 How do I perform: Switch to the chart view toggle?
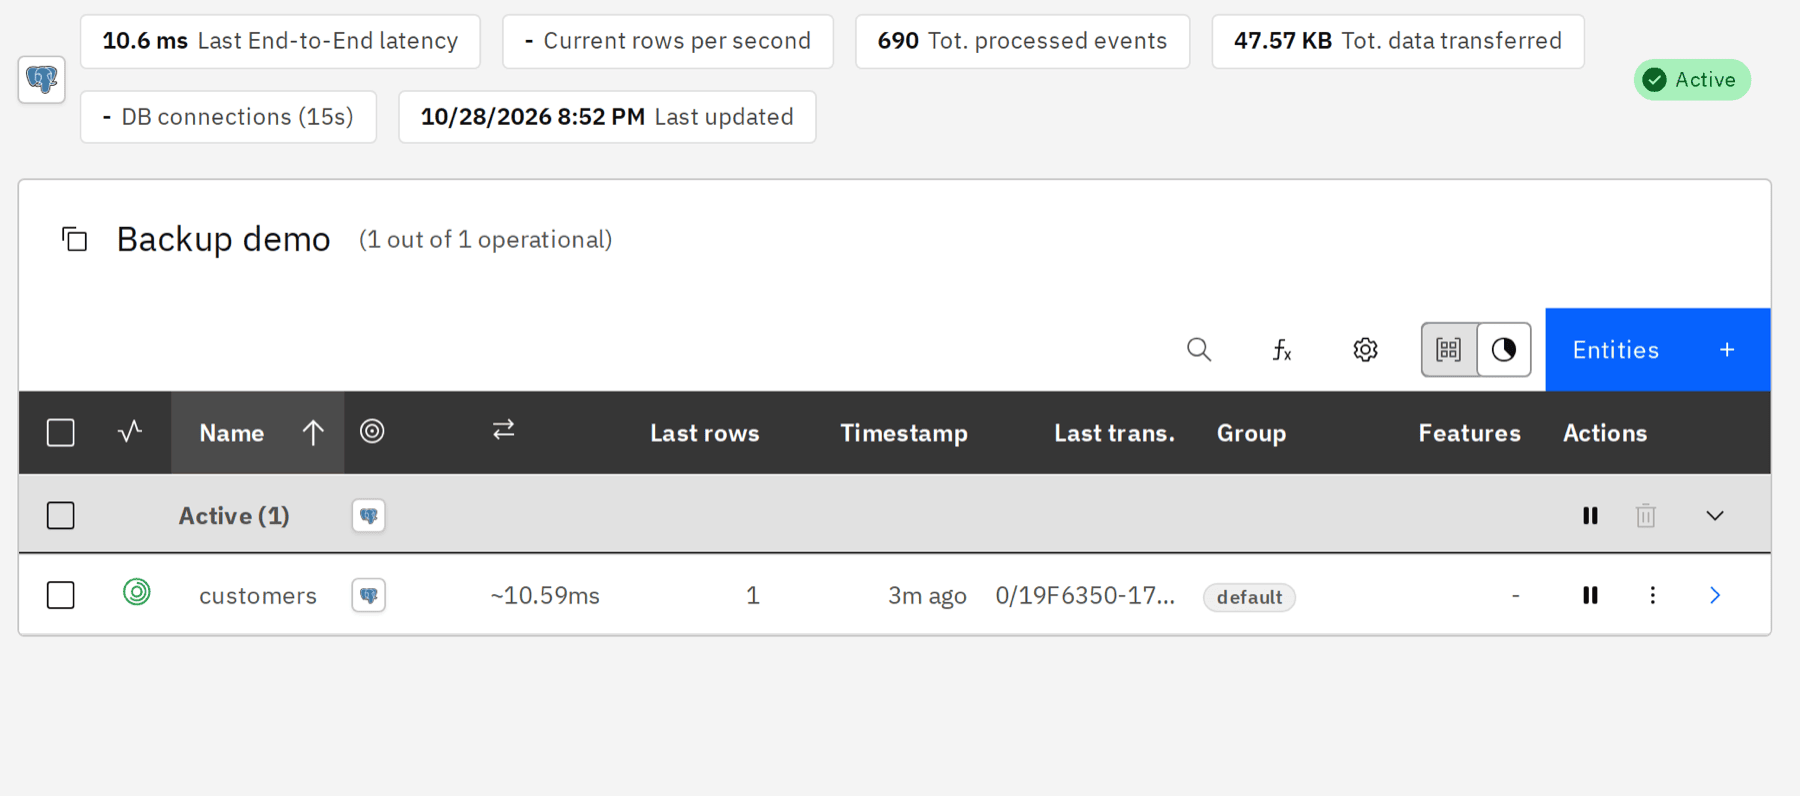tap(1504, 350)
